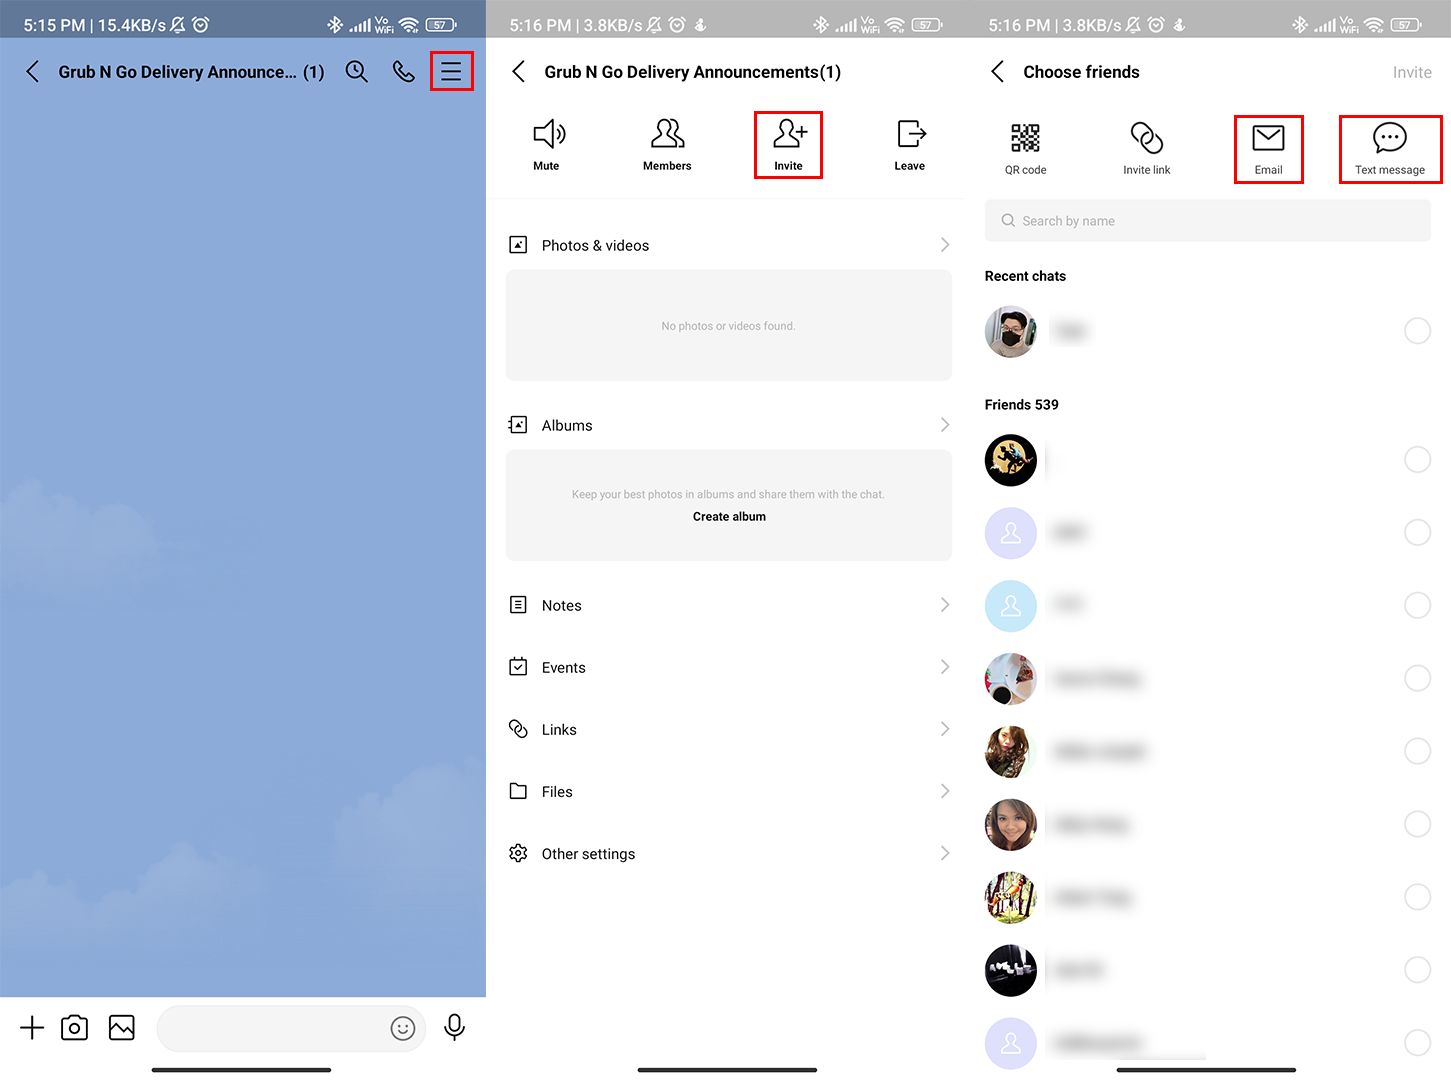Open Files via its chevron
Viewport: 1451px width, 1080px height.
click(x=945, y=791)
